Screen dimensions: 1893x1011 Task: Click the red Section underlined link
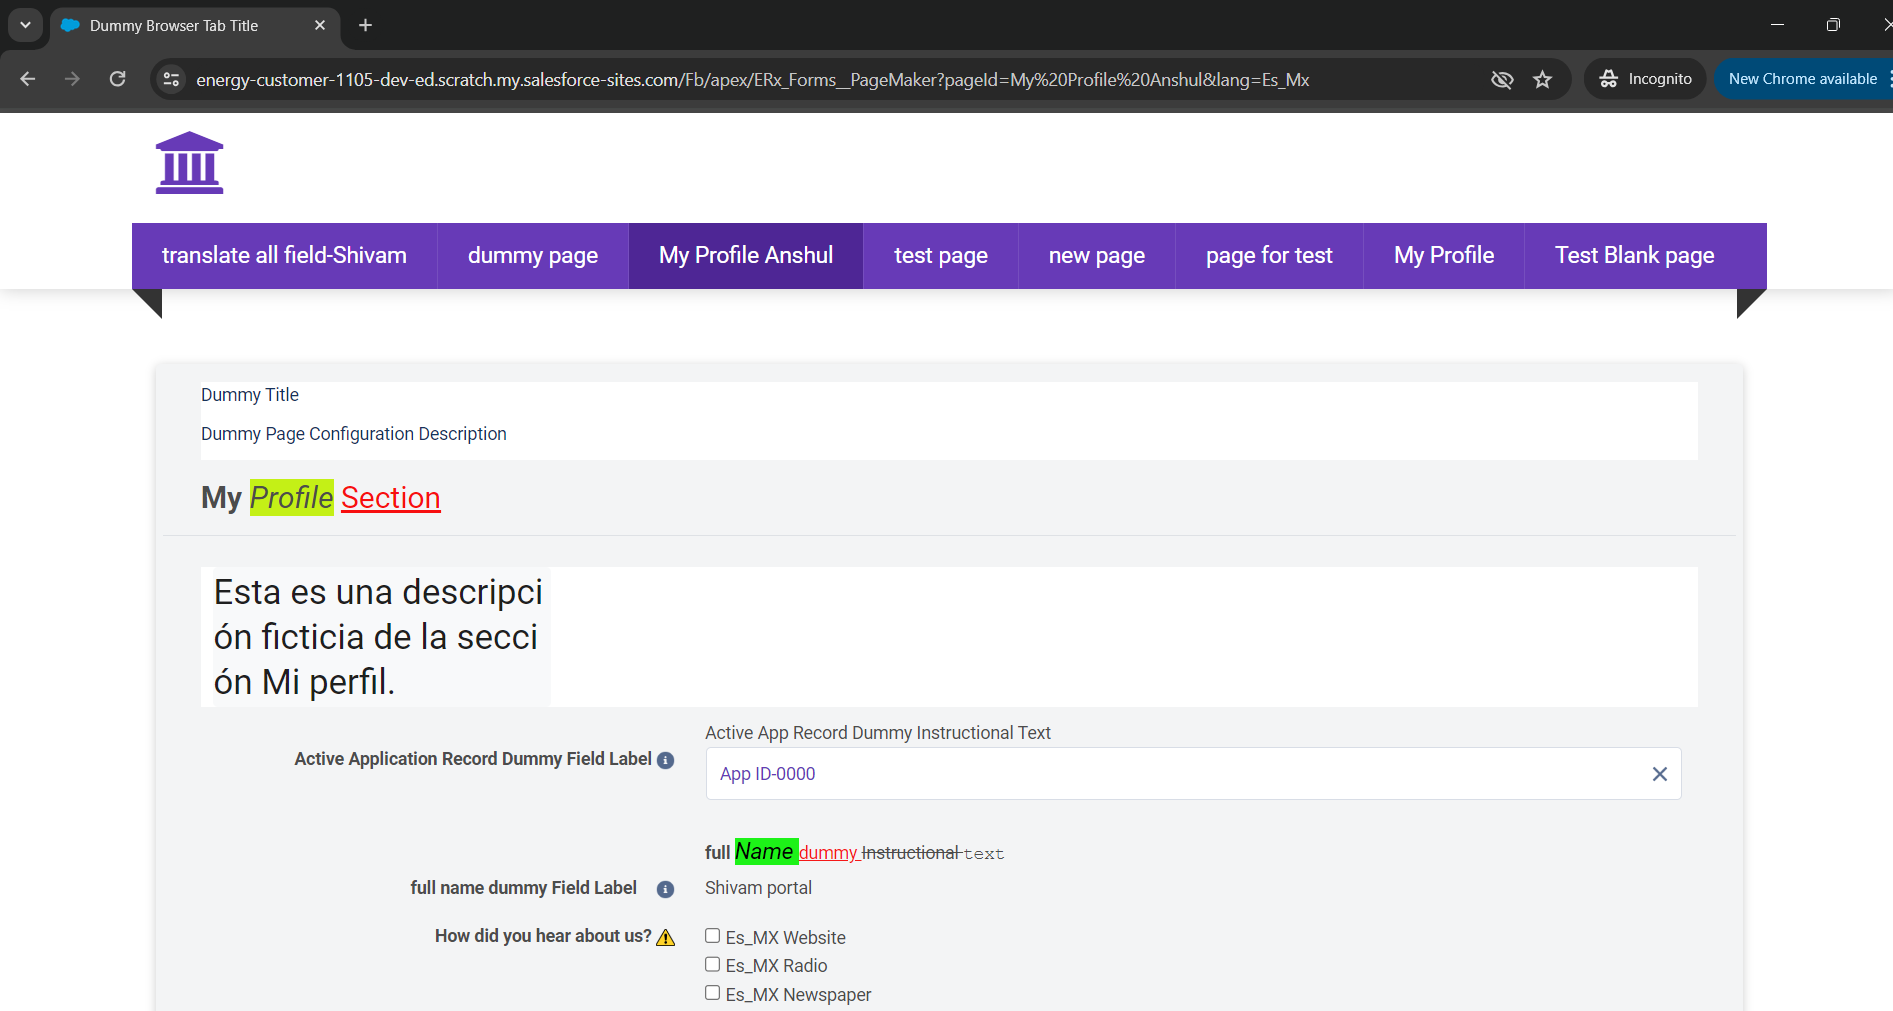tap(390, 498)
